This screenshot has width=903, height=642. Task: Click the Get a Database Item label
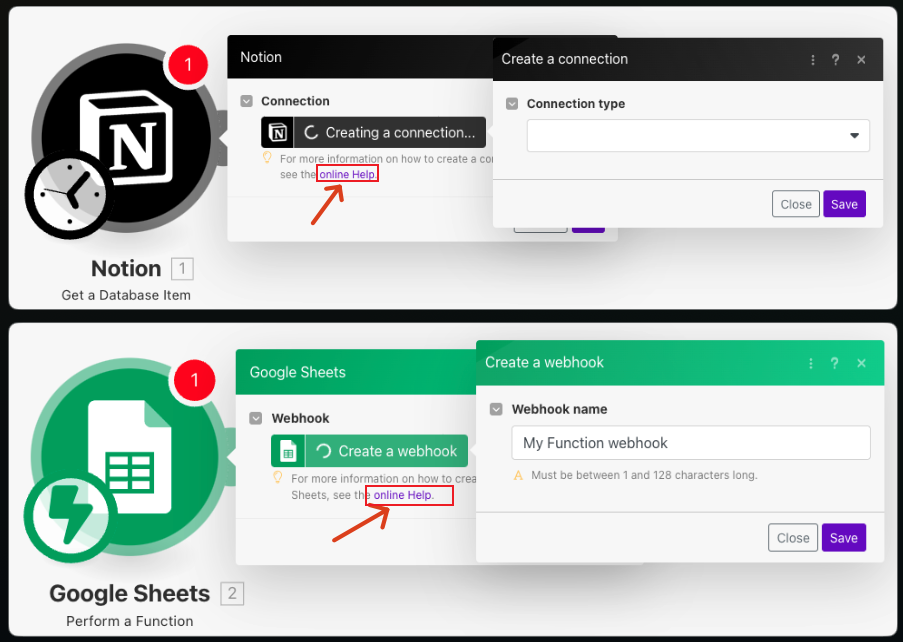pyautogui.click(x=126, y=295)
